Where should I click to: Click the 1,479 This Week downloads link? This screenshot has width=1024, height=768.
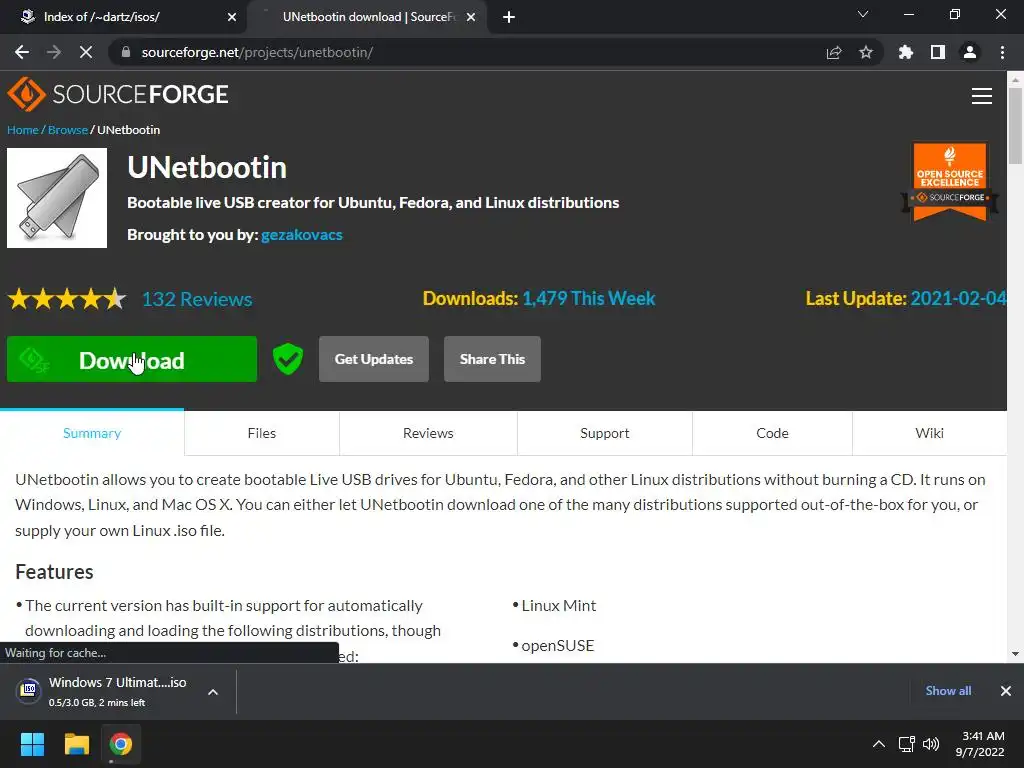tap(588, 298)
